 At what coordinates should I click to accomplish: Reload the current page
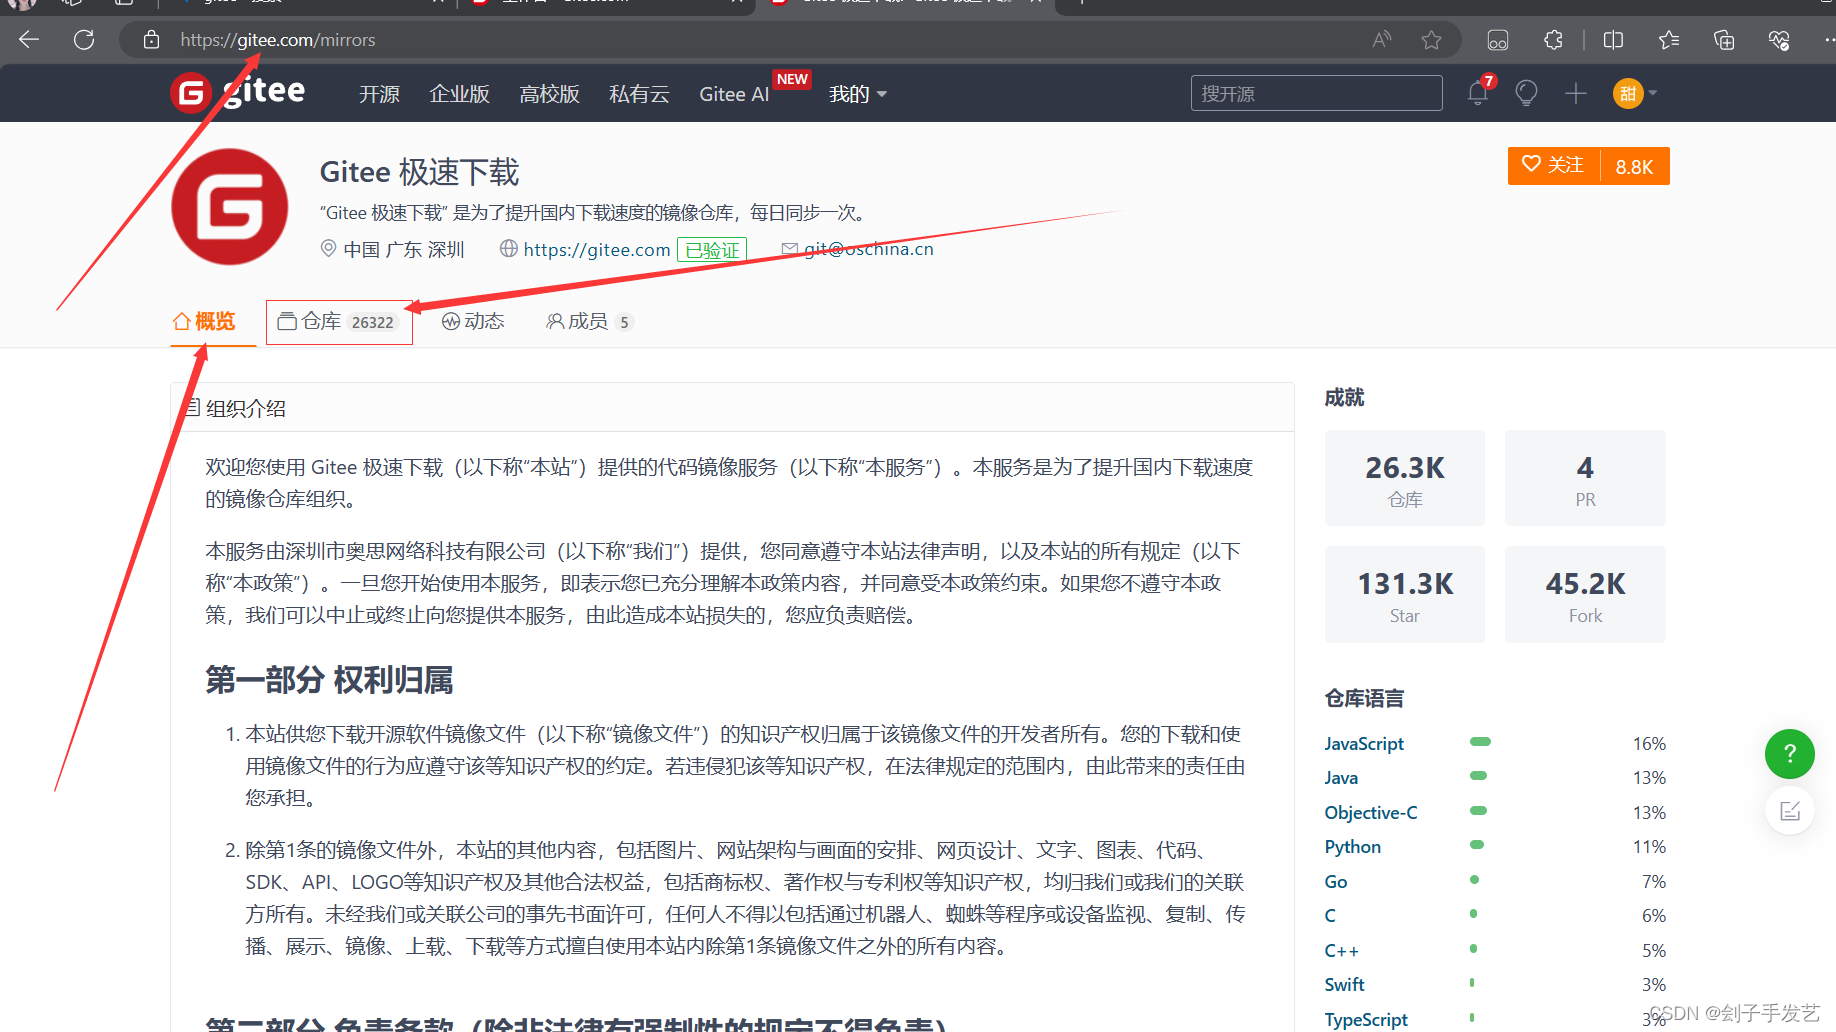pos(84,40)
